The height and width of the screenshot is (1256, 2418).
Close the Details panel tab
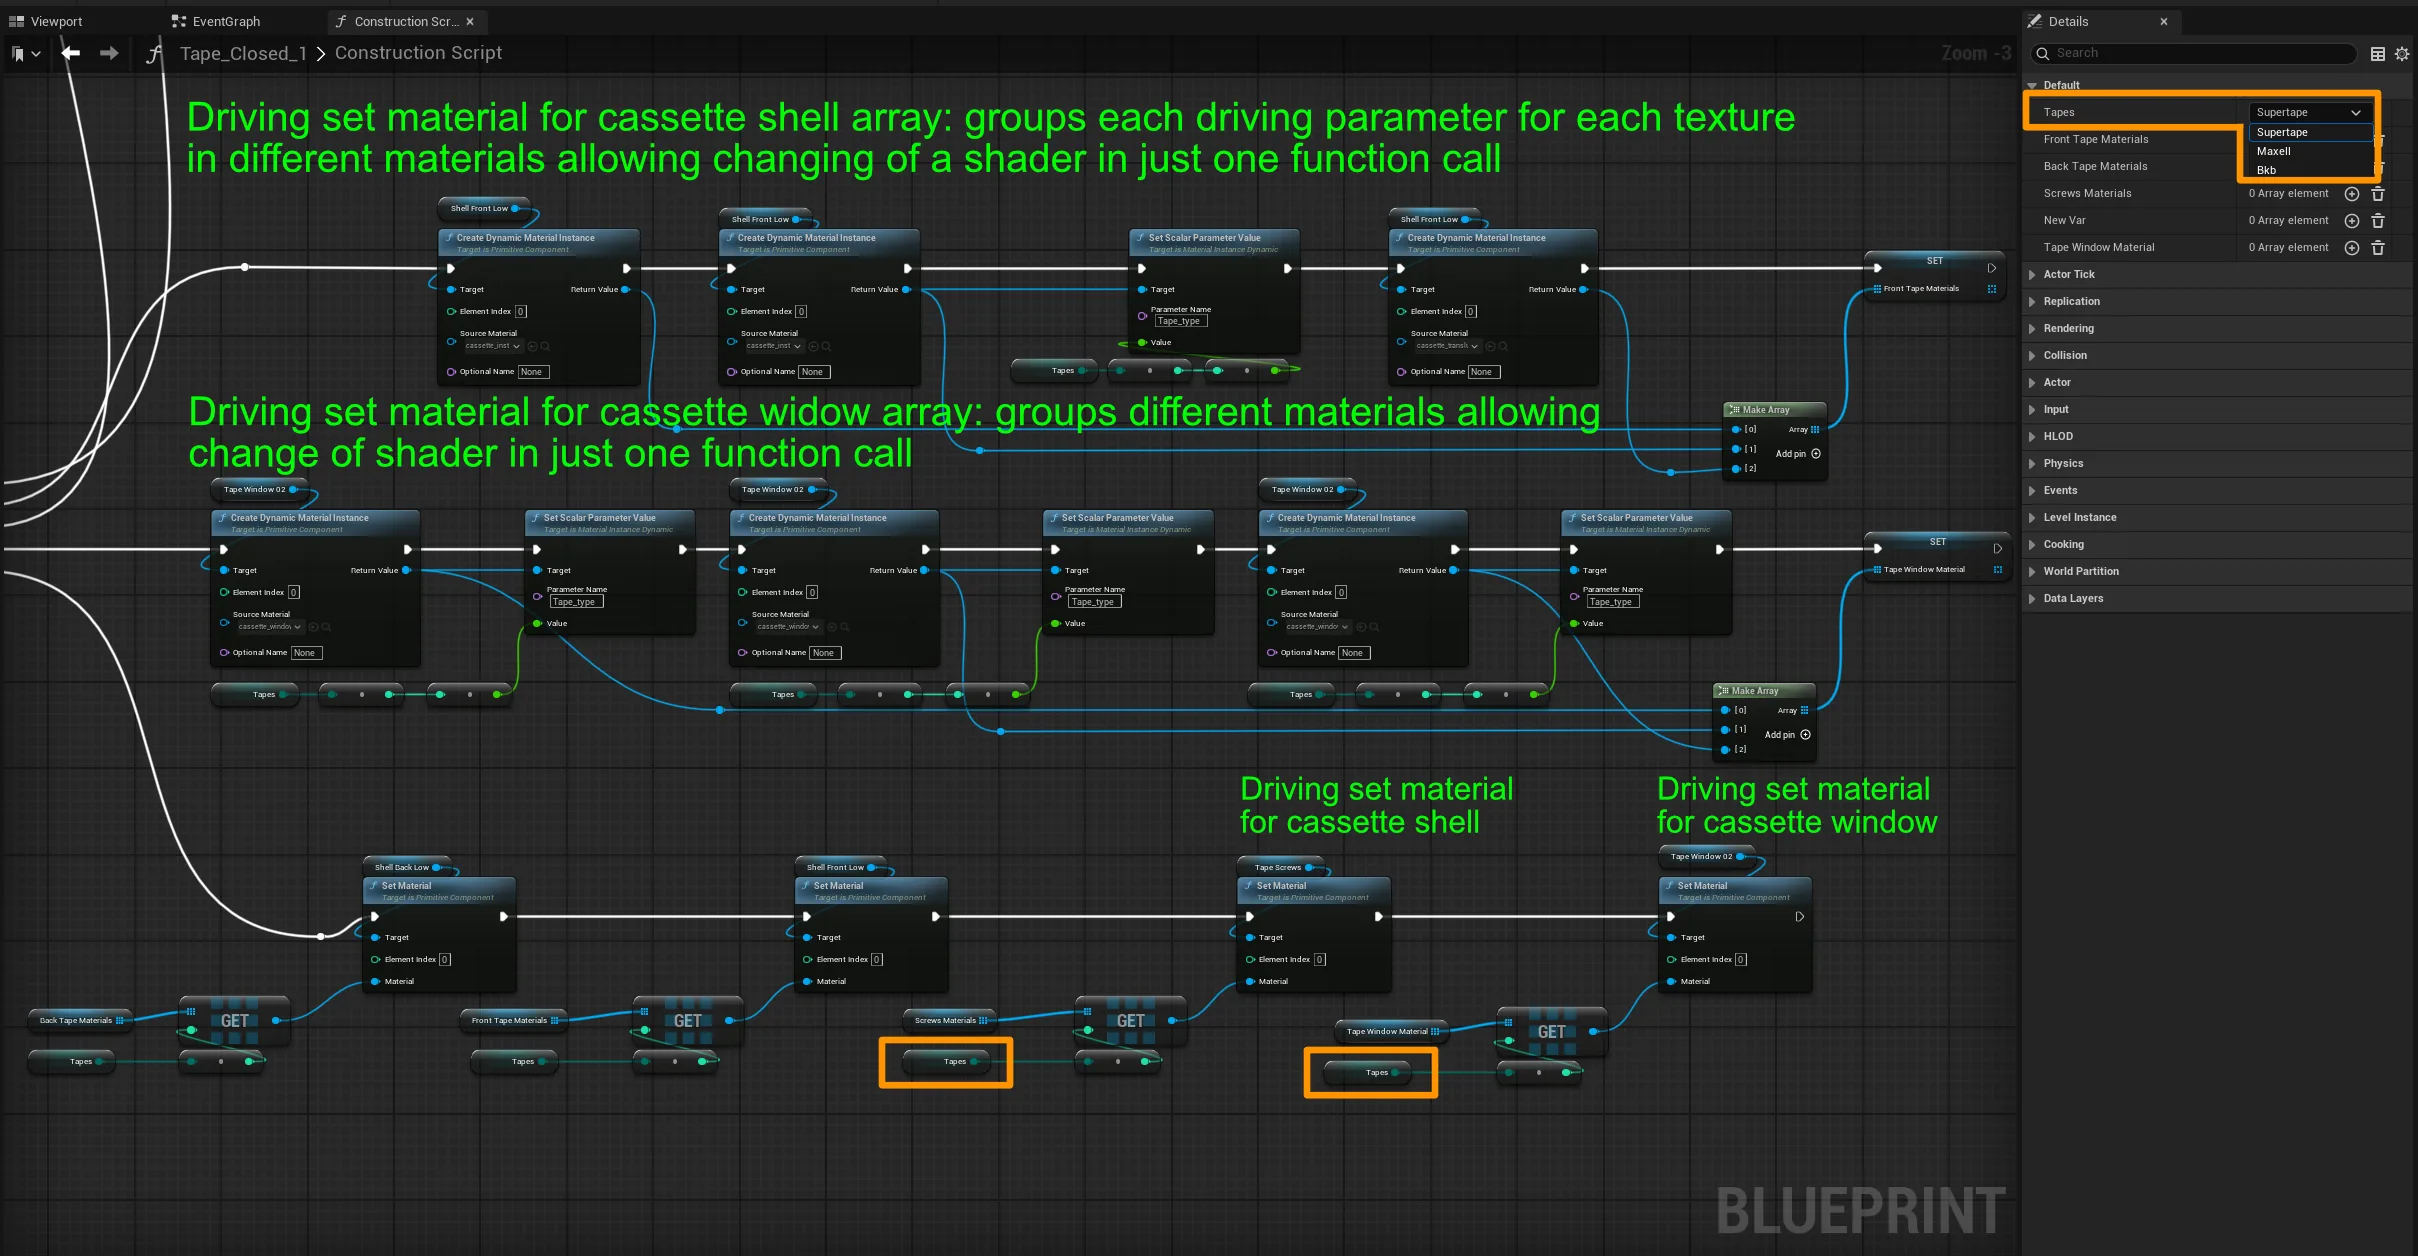(2164, 21)
